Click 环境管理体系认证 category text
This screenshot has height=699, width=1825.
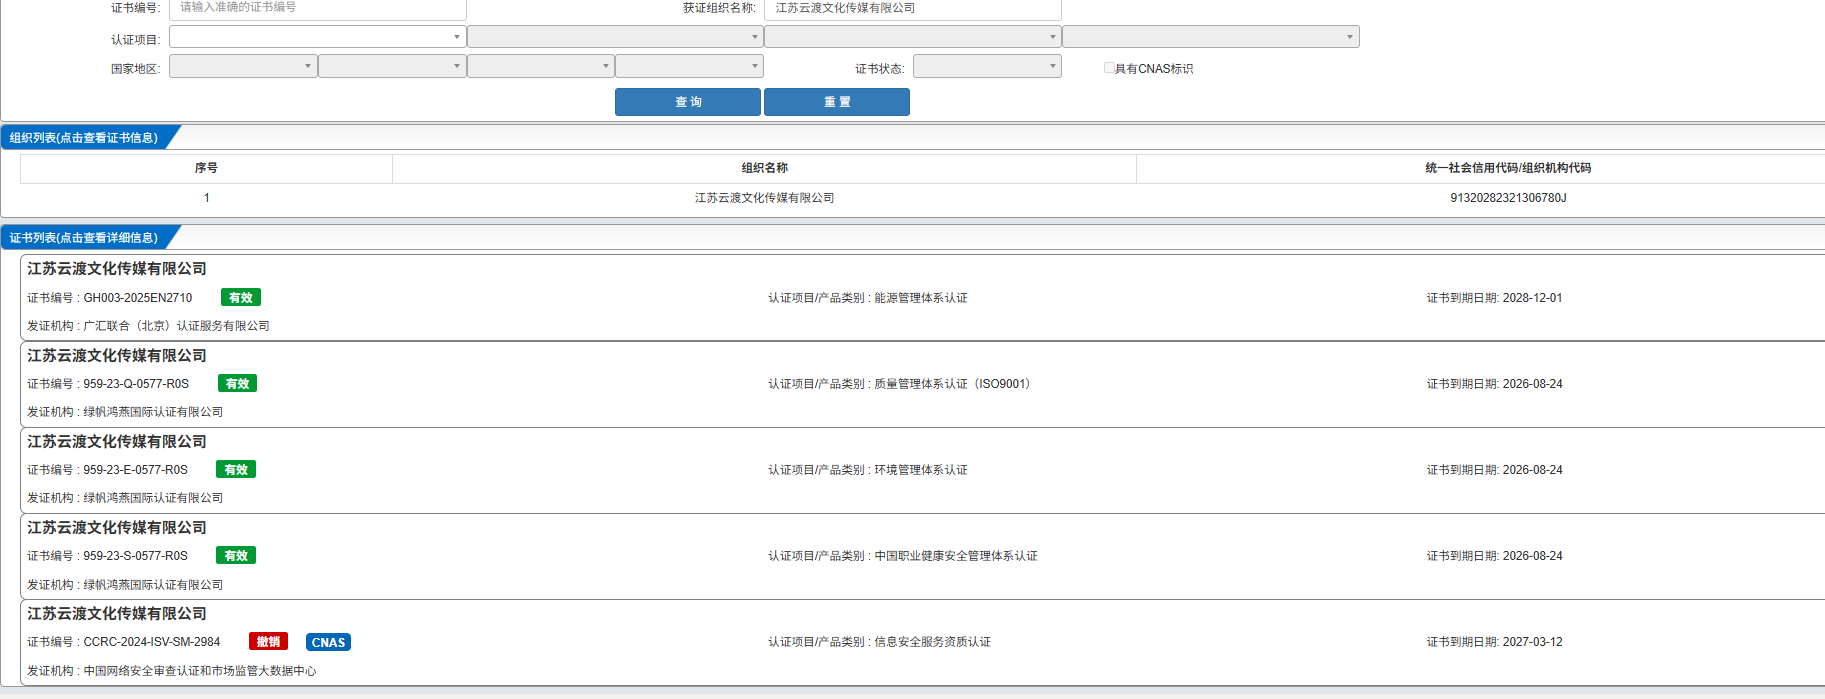(x=921, y=470)
